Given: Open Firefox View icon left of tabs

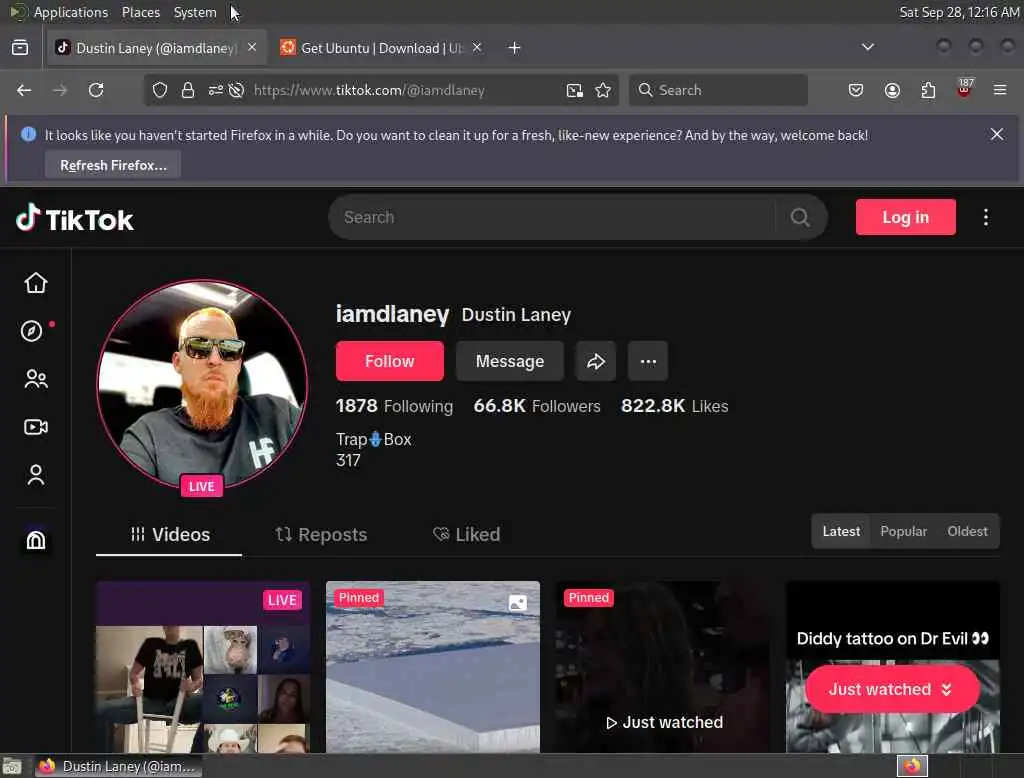Looking at the screenshot, I should 20,48.
